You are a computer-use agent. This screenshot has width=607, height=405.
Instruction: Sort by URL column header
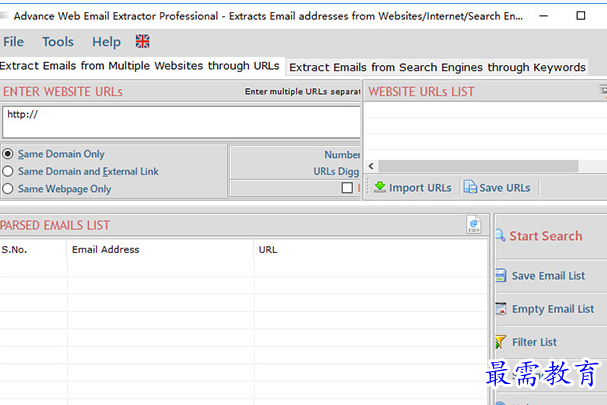click(371, 250)
